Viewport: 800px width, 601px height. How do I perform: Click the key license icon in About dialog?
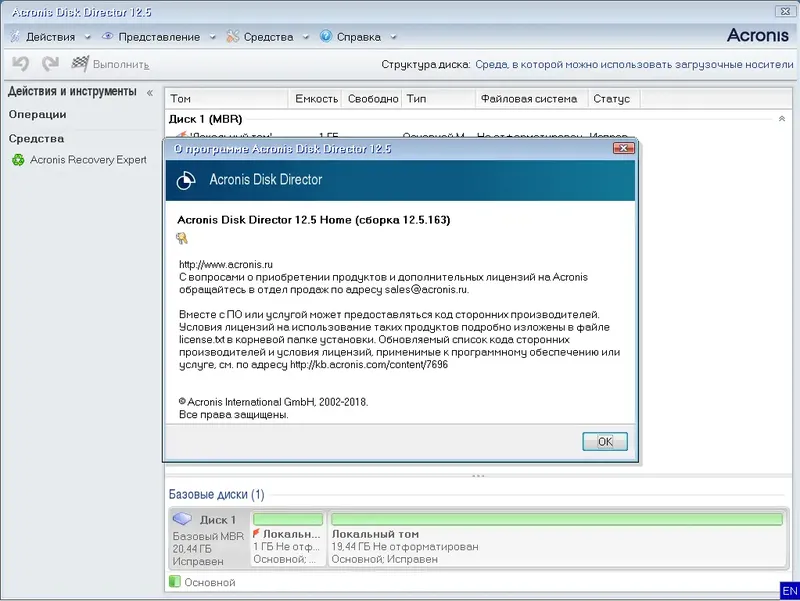(x=182, y=238)
